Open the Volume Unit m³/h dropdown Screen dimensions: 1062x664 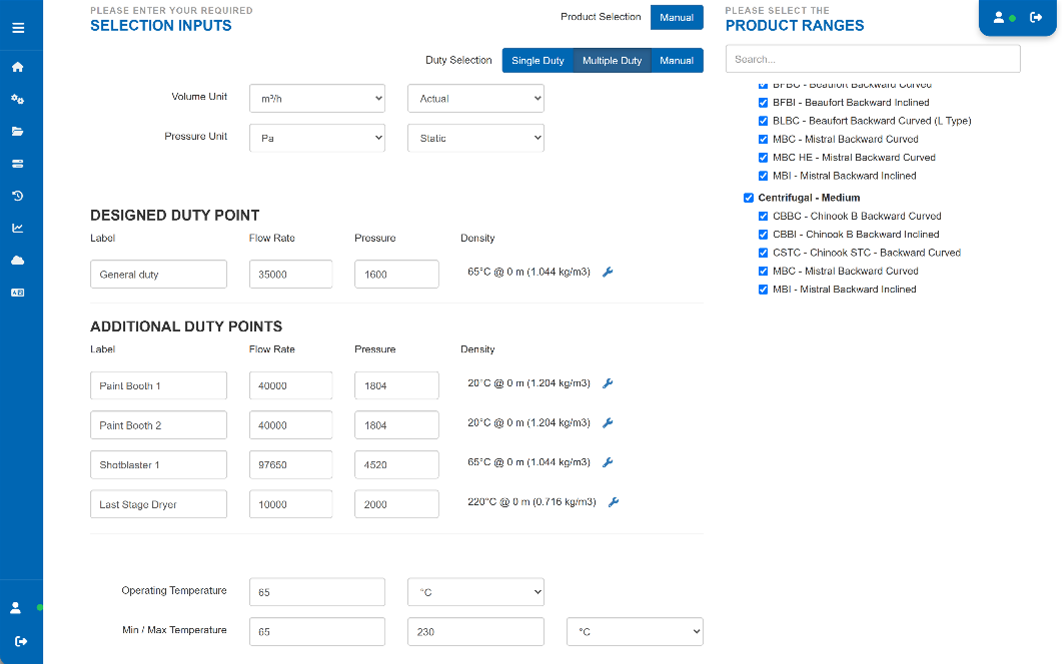[317, 98]
